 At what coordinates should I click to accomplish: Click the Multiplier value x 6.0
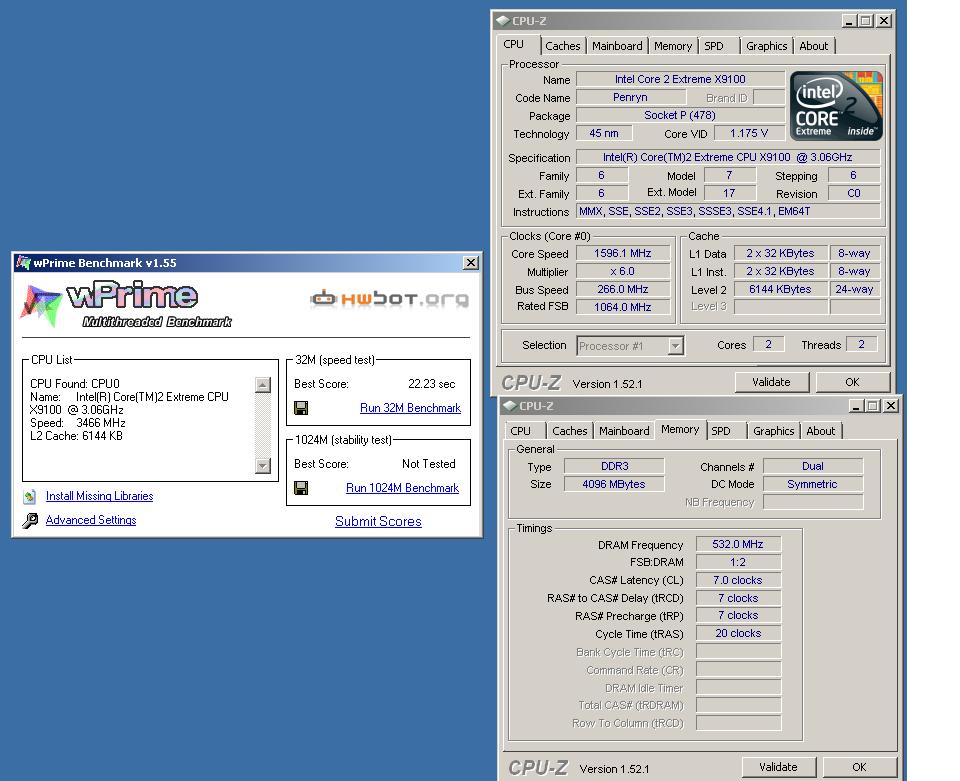tap(623, 271)
